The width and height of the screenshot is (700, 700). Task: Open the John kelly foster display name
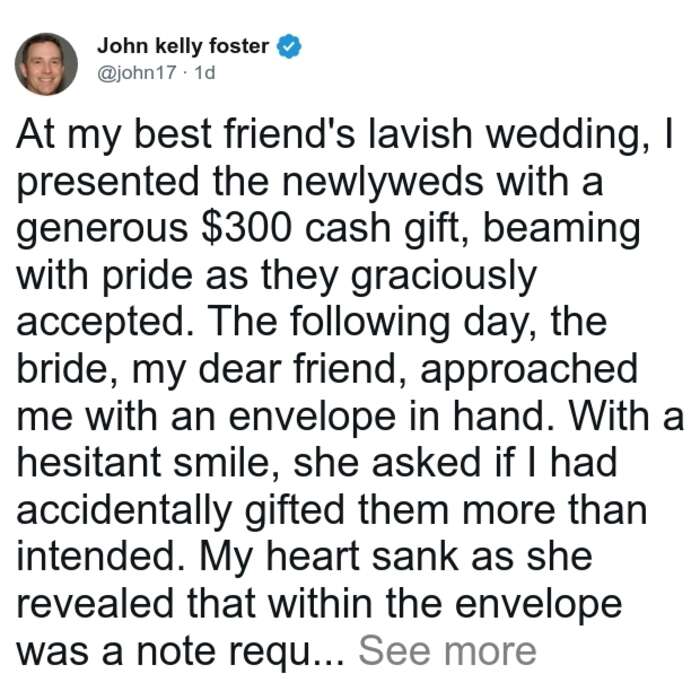click(183, 46)
